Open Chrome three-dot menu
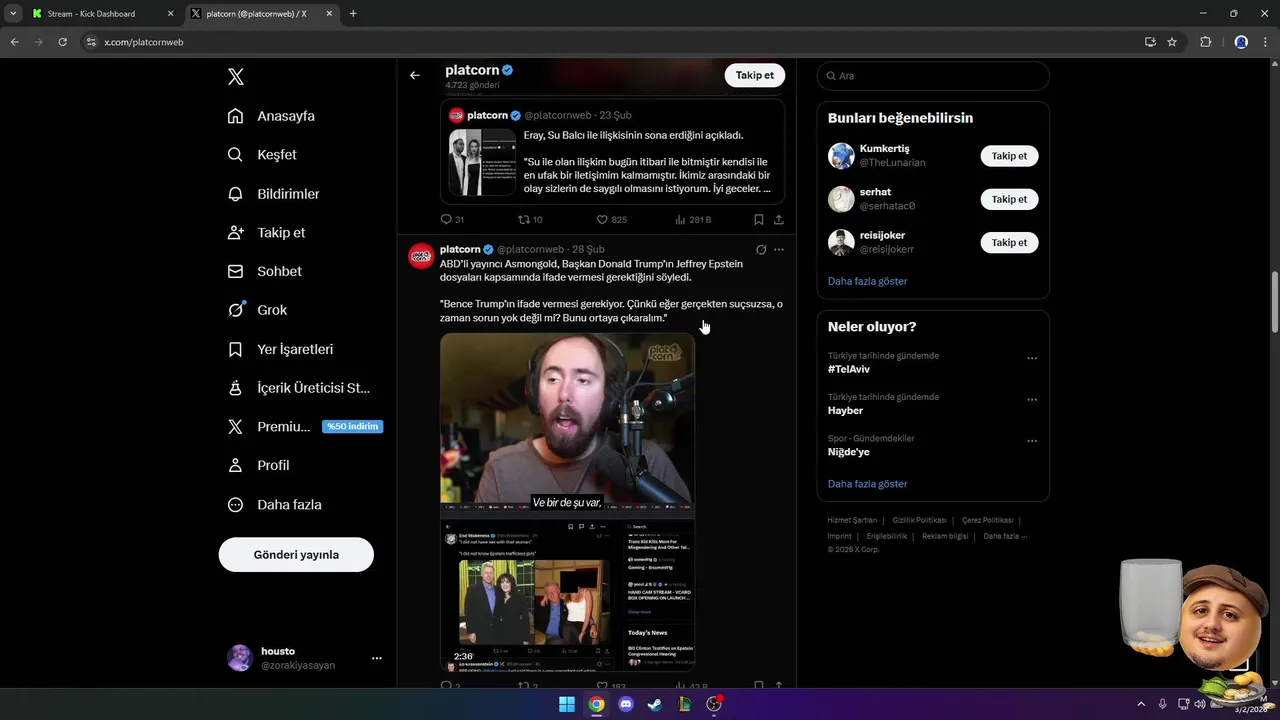 [x=1266, y=42]
